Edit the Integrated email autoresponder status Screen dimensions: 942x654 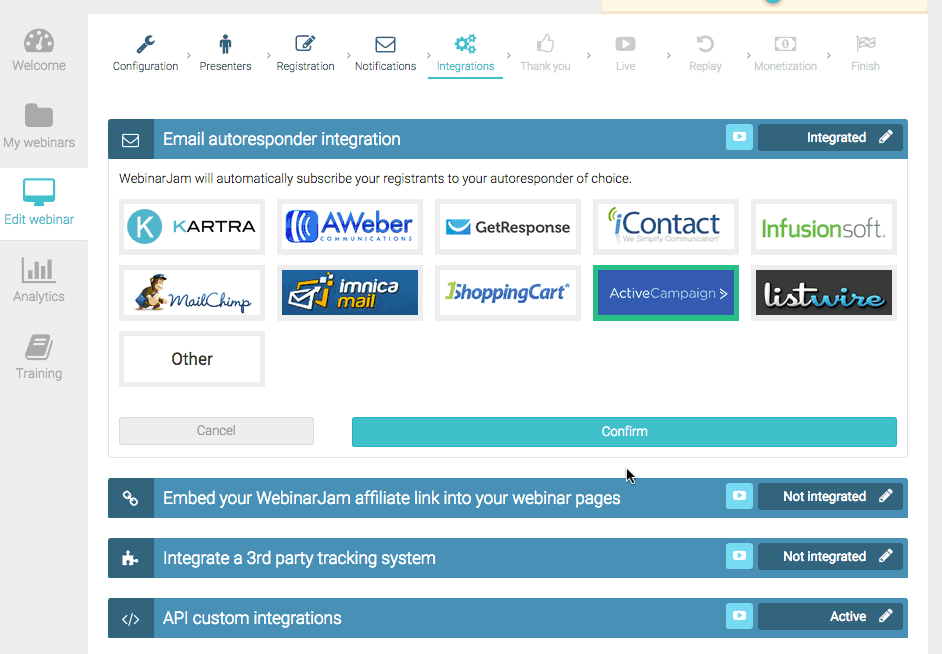(830, 138)
